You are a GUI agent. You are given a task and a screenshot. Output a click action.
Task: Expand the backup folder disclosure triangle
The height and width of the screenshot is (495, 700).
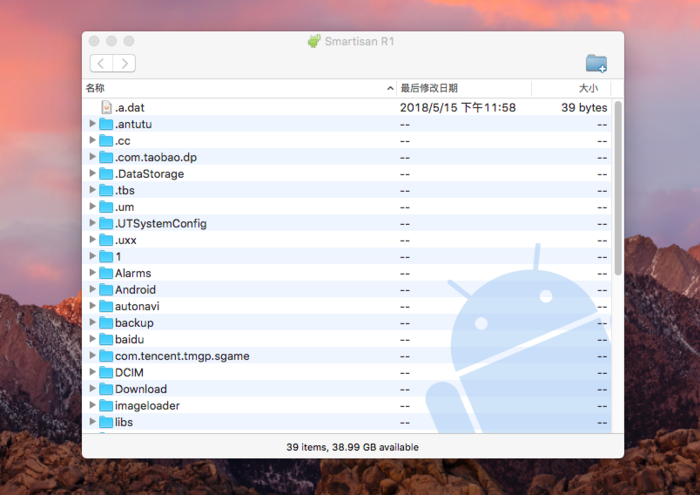pos(92,322)
